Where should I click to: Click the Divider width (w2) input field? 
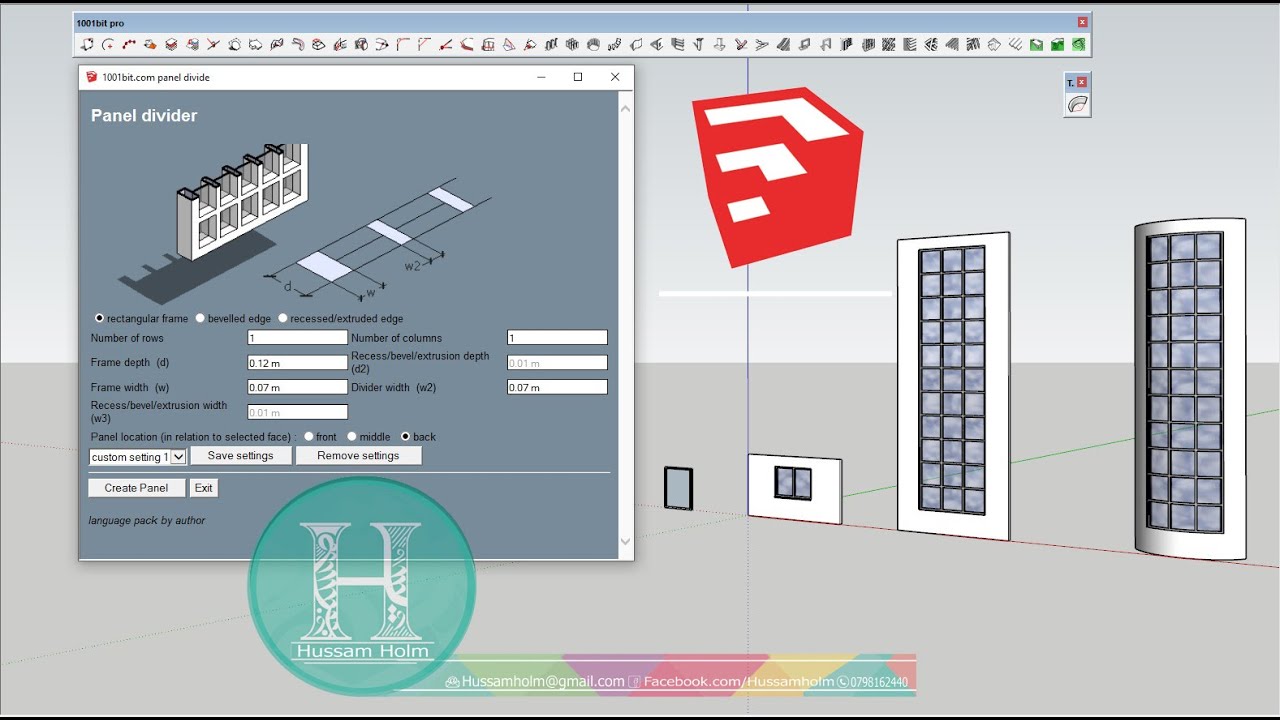(557, 387)
